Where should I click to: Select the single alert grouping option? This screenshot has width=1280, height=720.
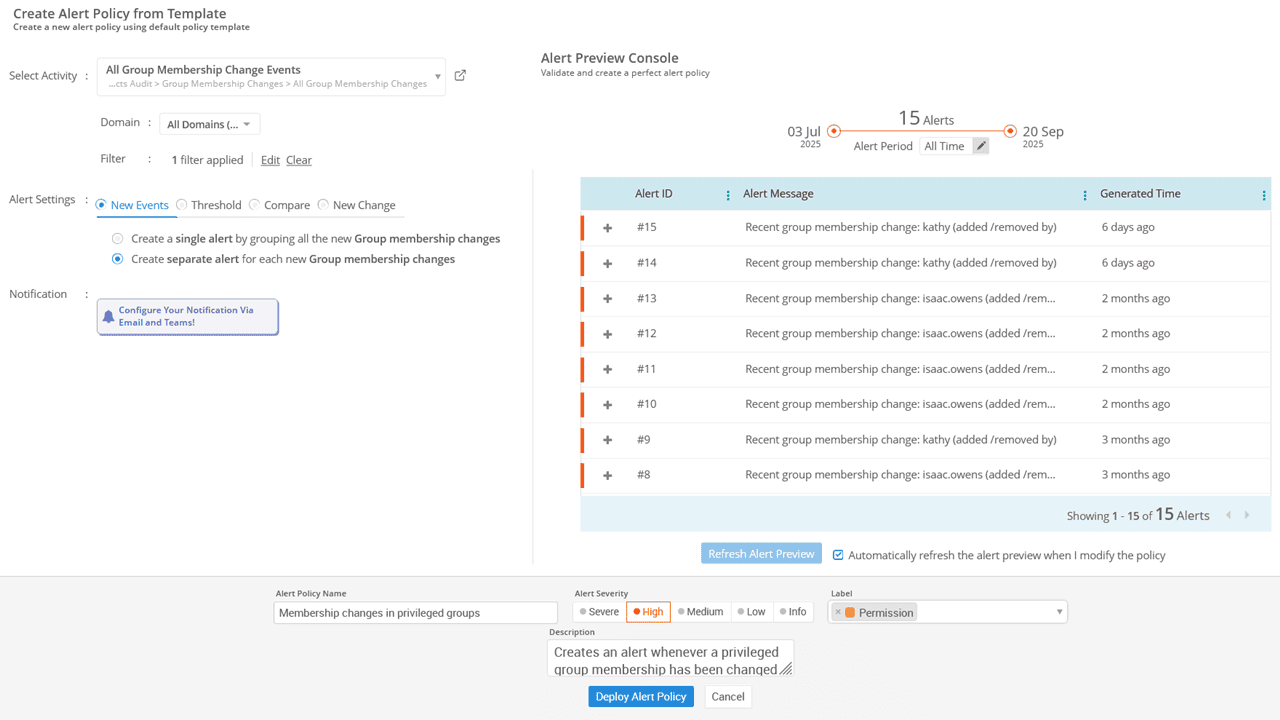click(117, 238)
